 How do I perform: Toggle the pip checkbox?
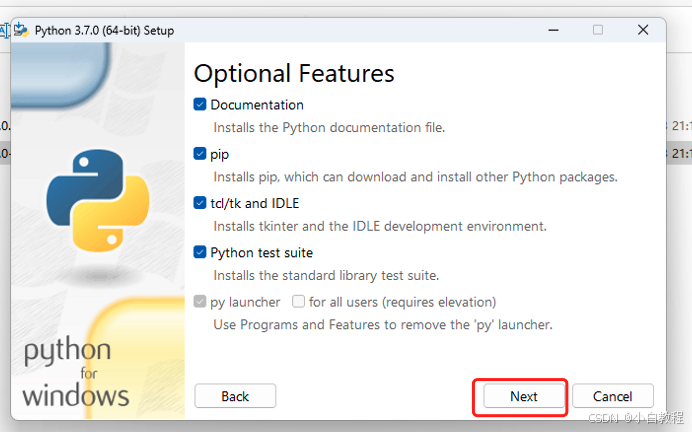[200, 154]
